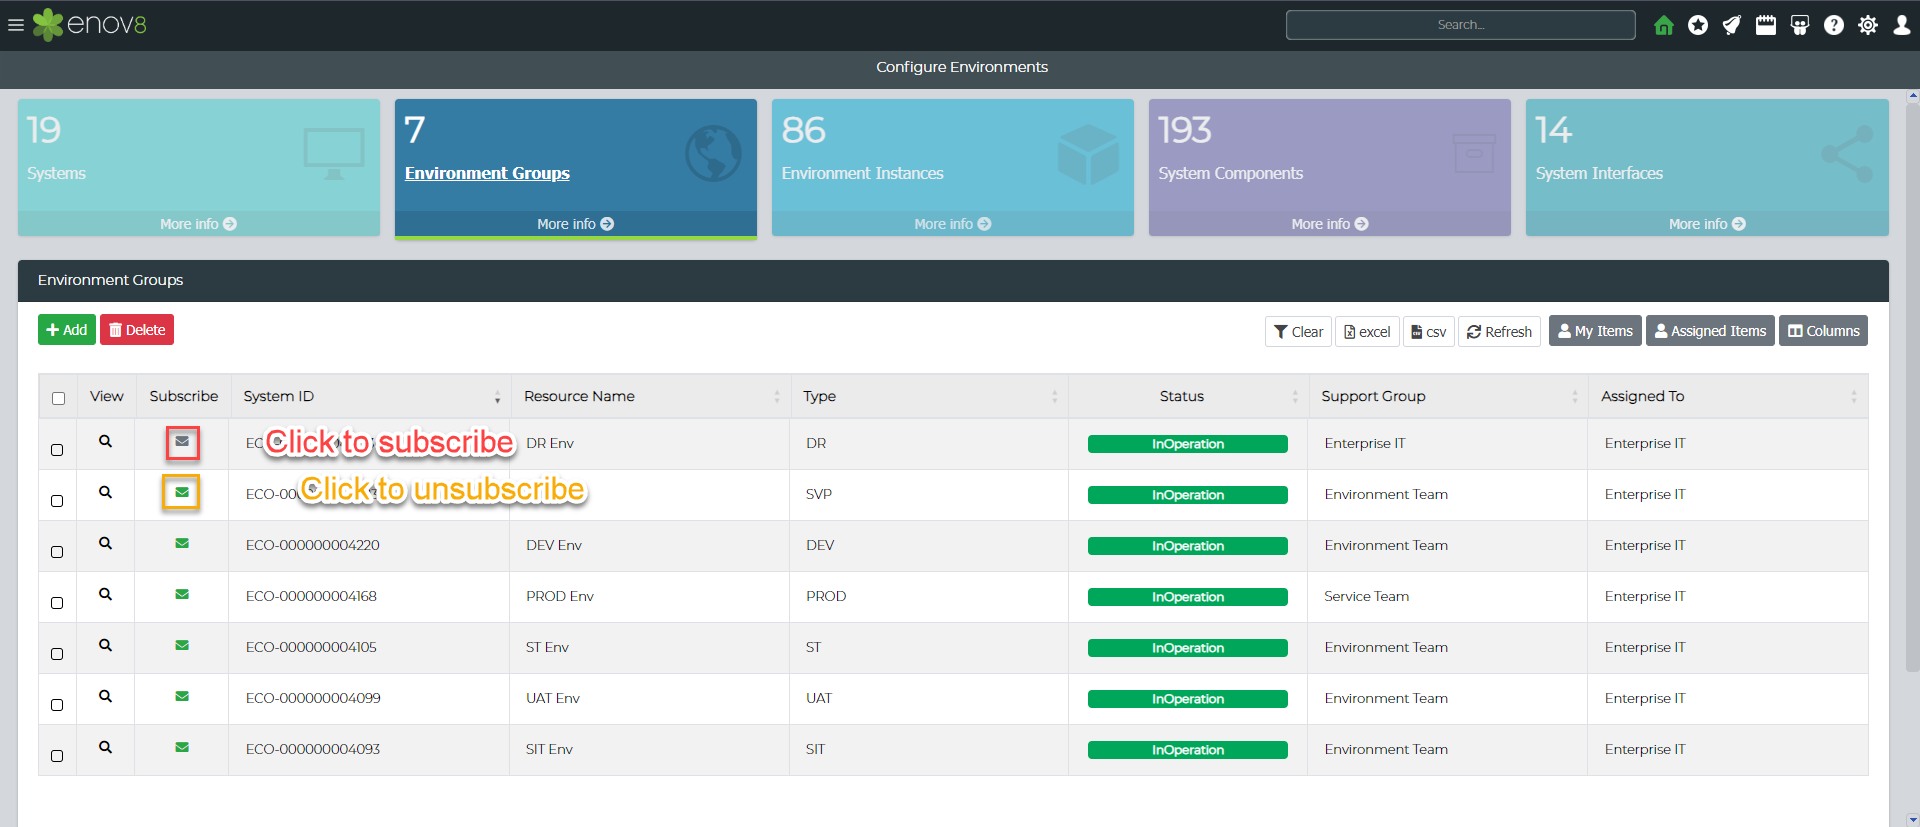Screen dimensions: 1920x827
Task: Click ECO-000000004220 system ID cell
Action: 313,545
